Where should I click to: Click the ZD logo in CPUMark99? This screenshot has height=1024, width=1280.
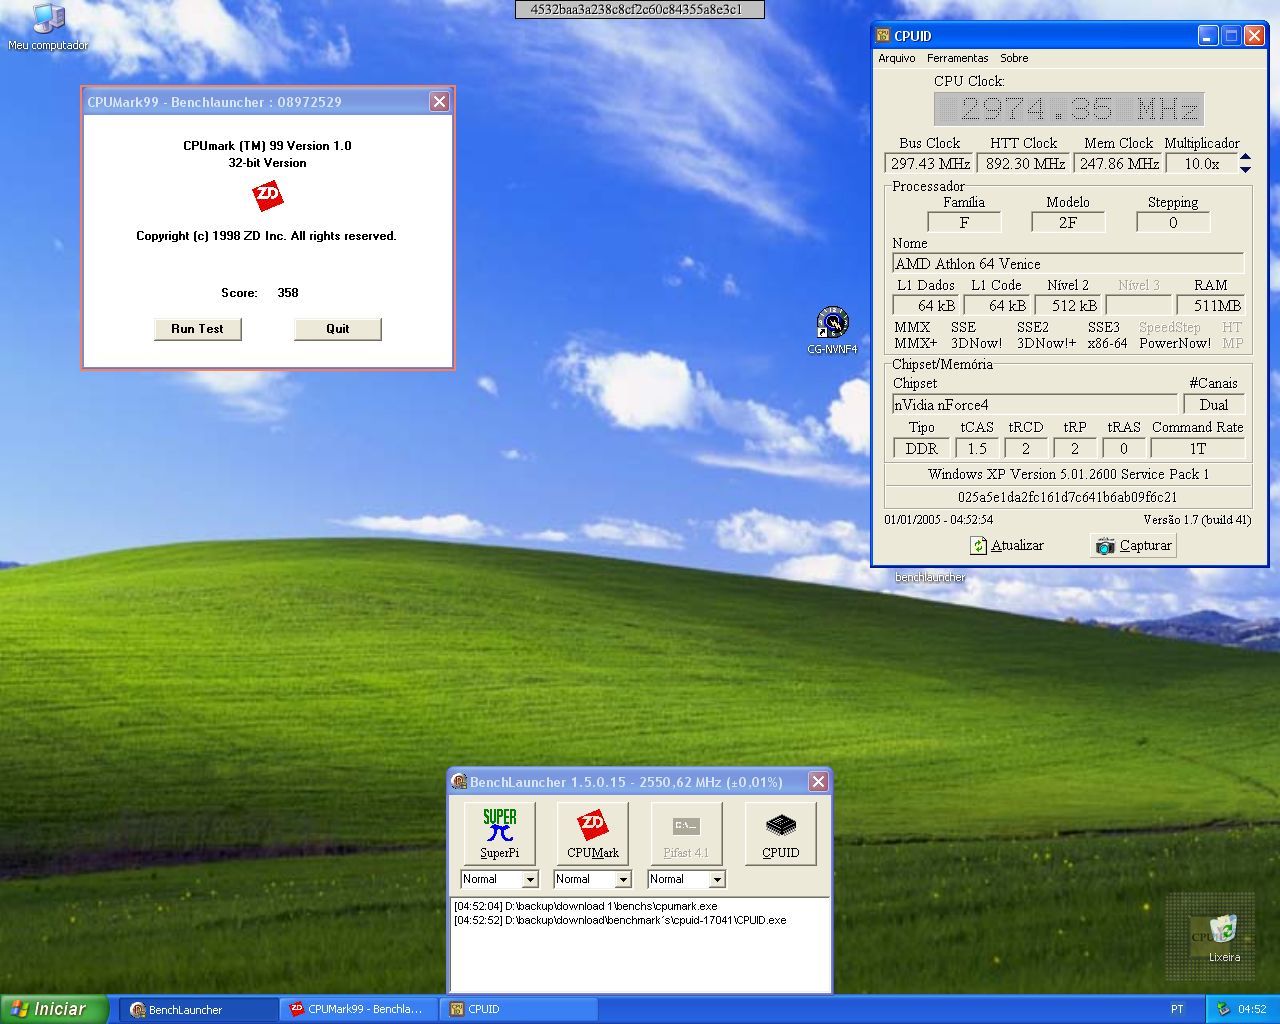pyautogui.click(x=267, y=195)
